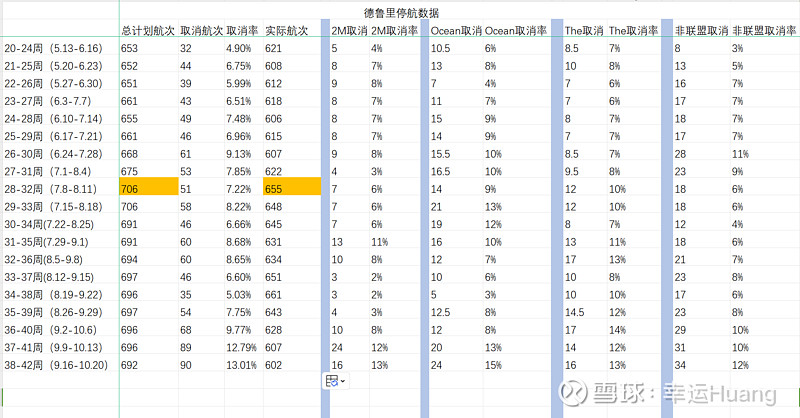
Task: Select row label 36-40周 (9.2-10.6)
Action: [x=51, y=330]
